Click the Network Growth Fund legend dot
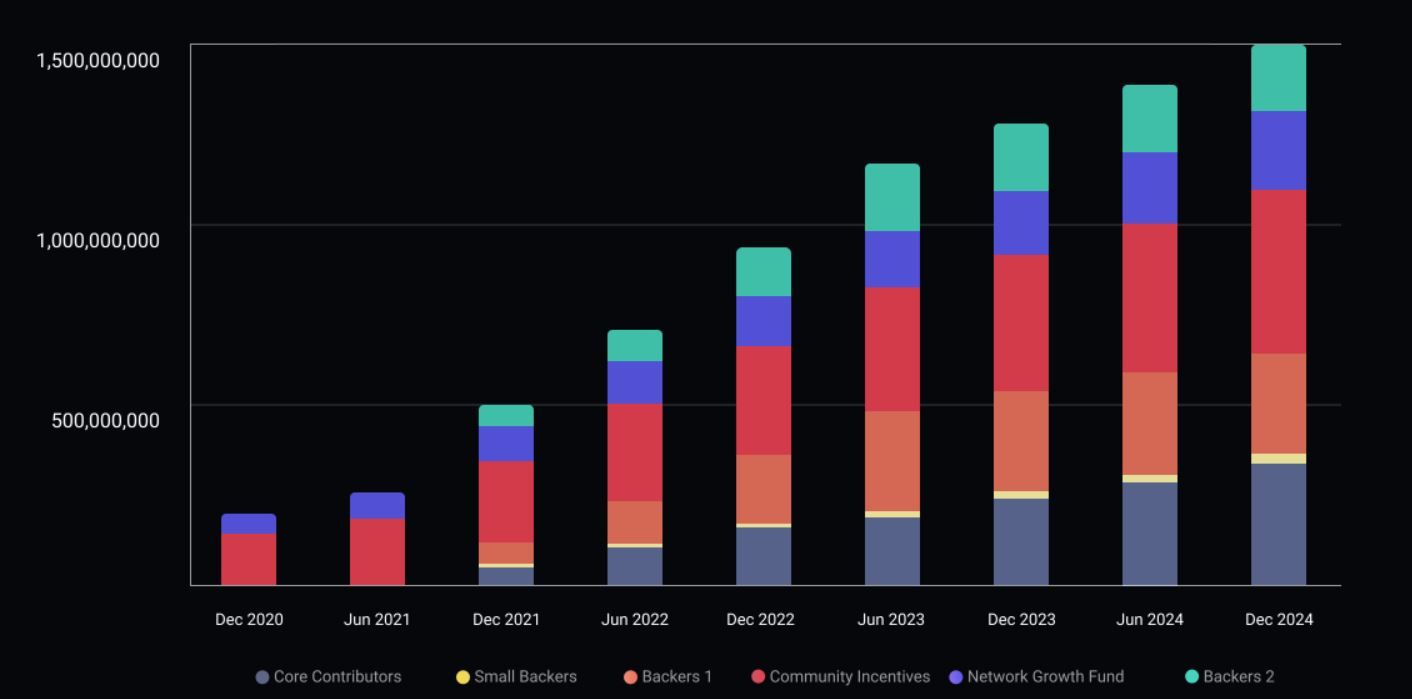Viewport: 1412px width, 699px height. 956,677
